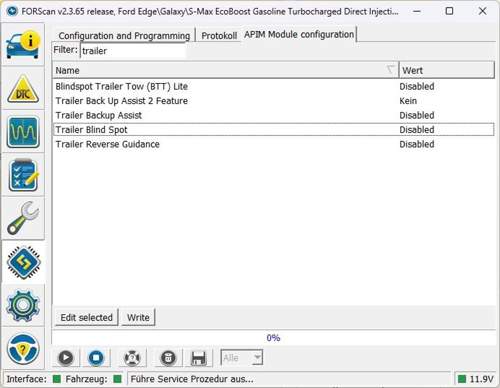Click the green voltage indicator square
The image size is (500, 388).
click(x=462, y=379)
